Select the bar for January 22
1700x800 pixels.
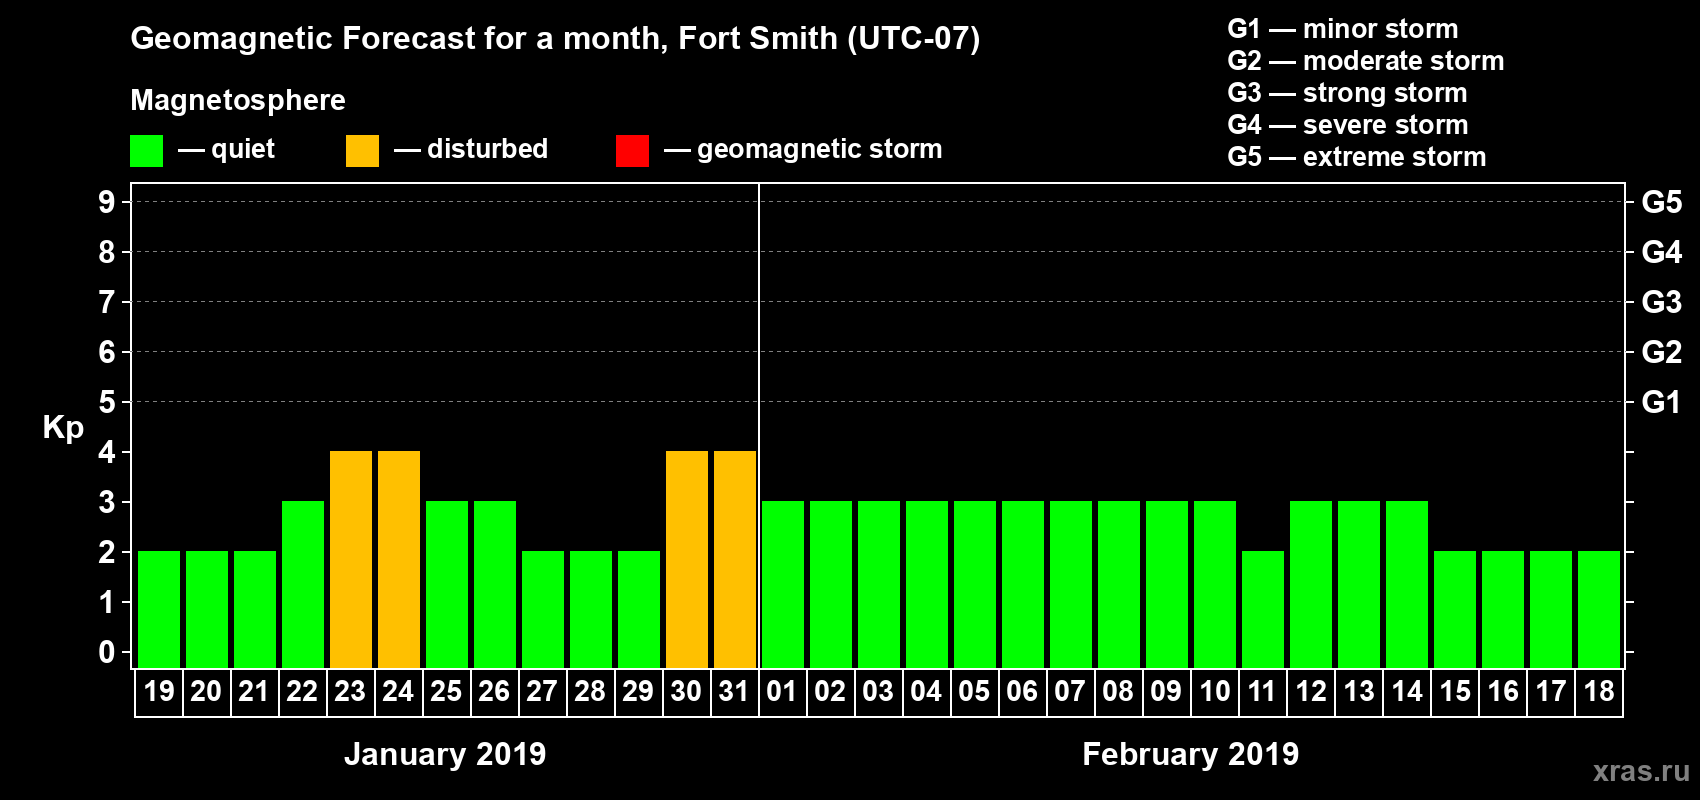(x=303, y=584)
